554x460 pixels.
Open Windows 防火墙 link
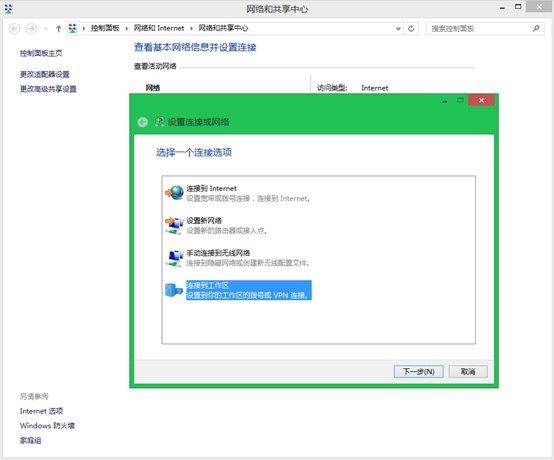tap(47, 425)
